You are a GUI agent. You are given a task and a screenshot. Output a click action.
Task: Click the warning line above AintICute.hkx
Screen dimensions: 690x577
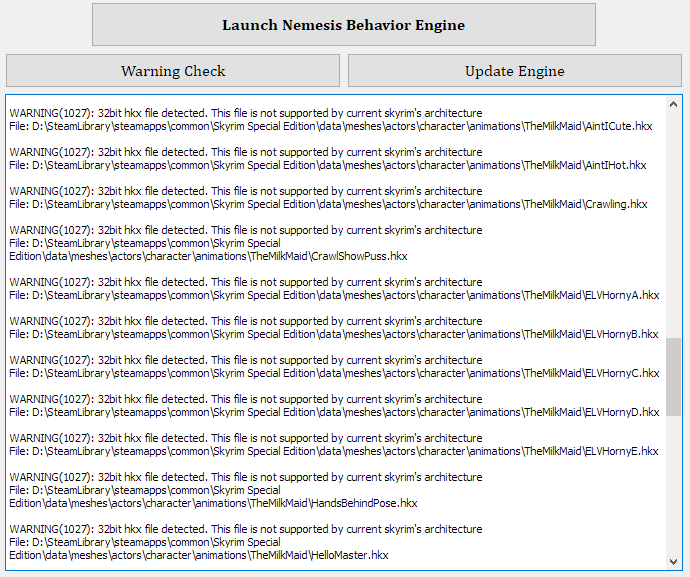coord(246,113)
